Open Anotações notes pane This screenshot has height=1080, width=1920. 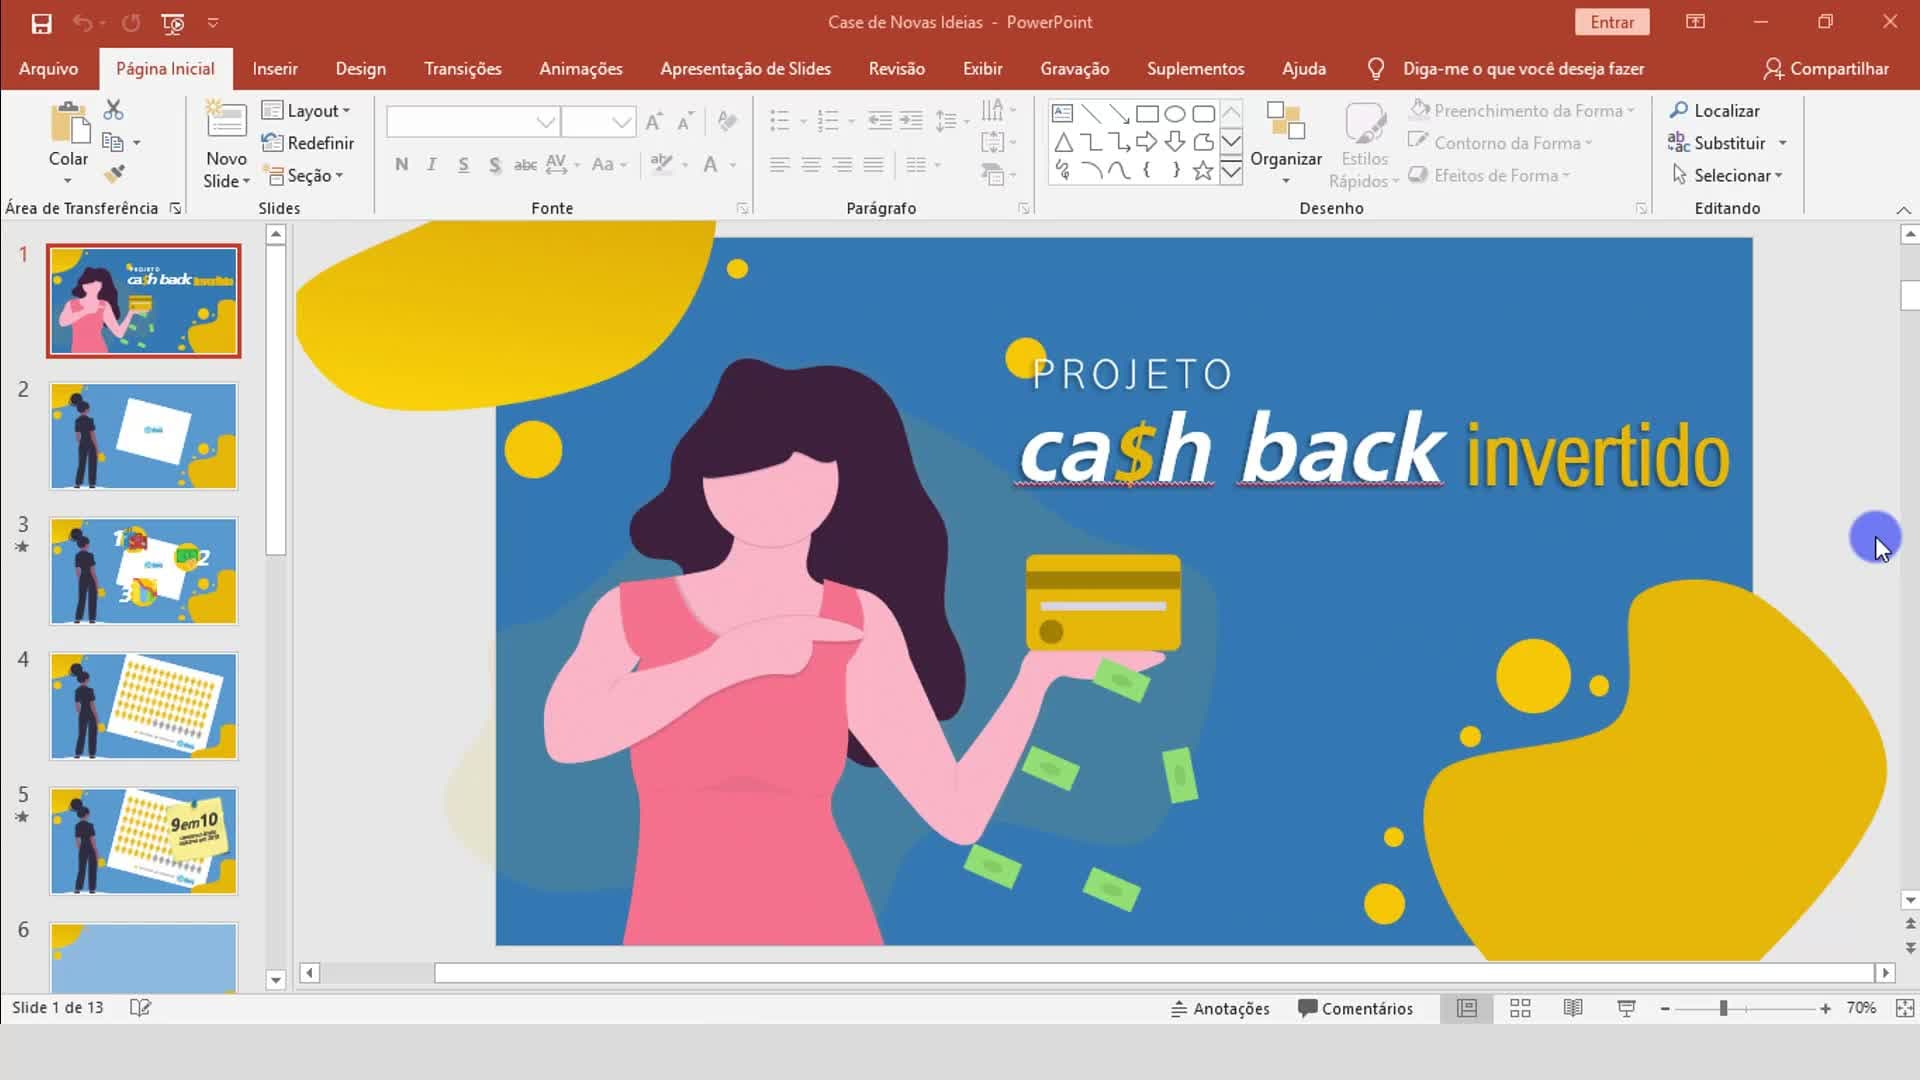(x=1220, y=1008)
